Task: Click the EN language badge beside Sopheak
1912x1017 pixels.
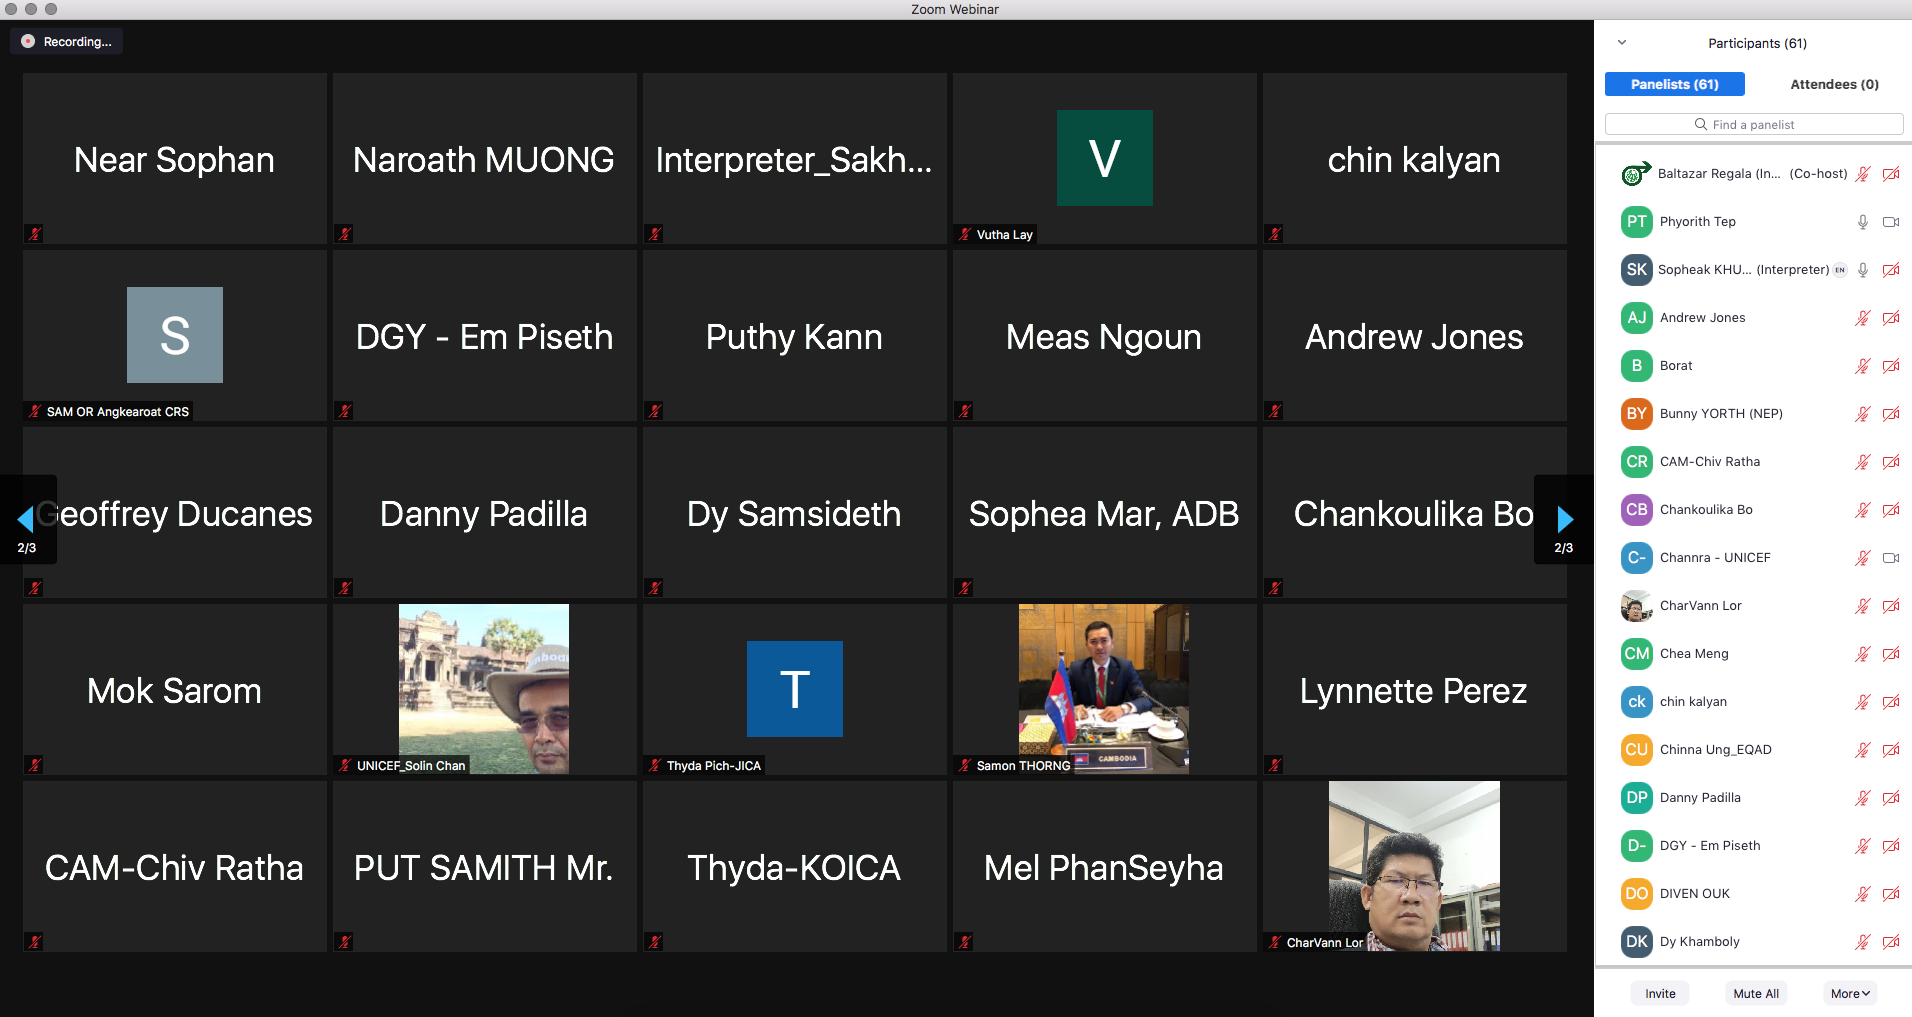Action: tap(1839, 270)
